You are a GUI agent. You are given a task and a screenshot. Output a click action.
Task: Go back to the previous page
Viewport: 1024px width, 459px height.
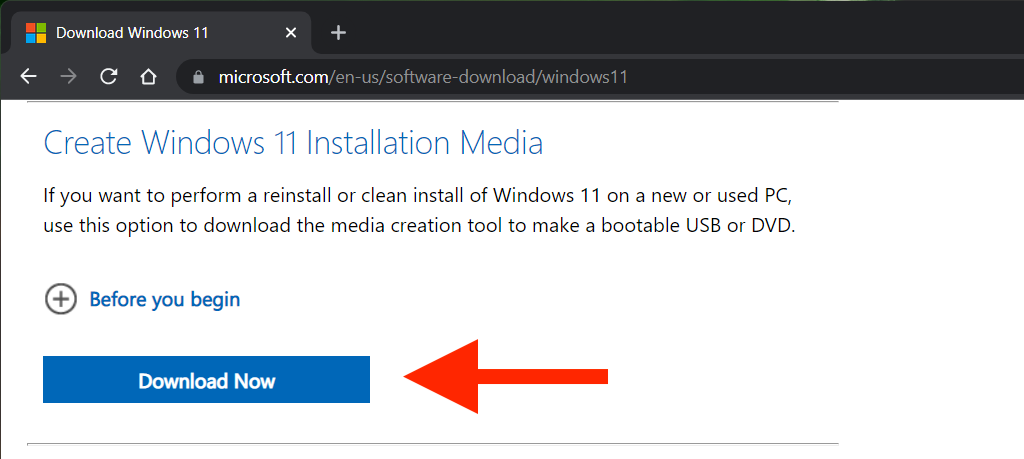click(28, 77)
